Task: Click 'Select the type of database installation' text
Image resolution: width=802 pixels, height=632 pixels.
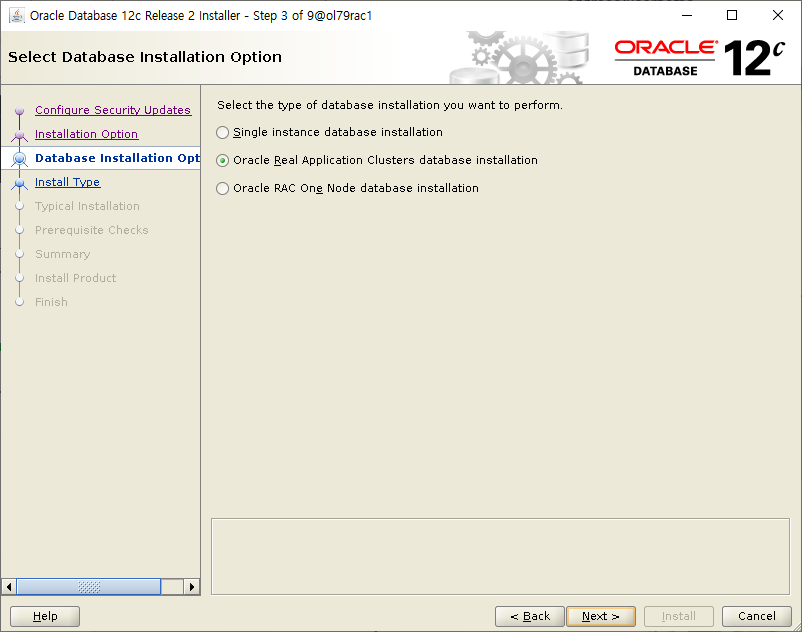Action: point(390,105)
